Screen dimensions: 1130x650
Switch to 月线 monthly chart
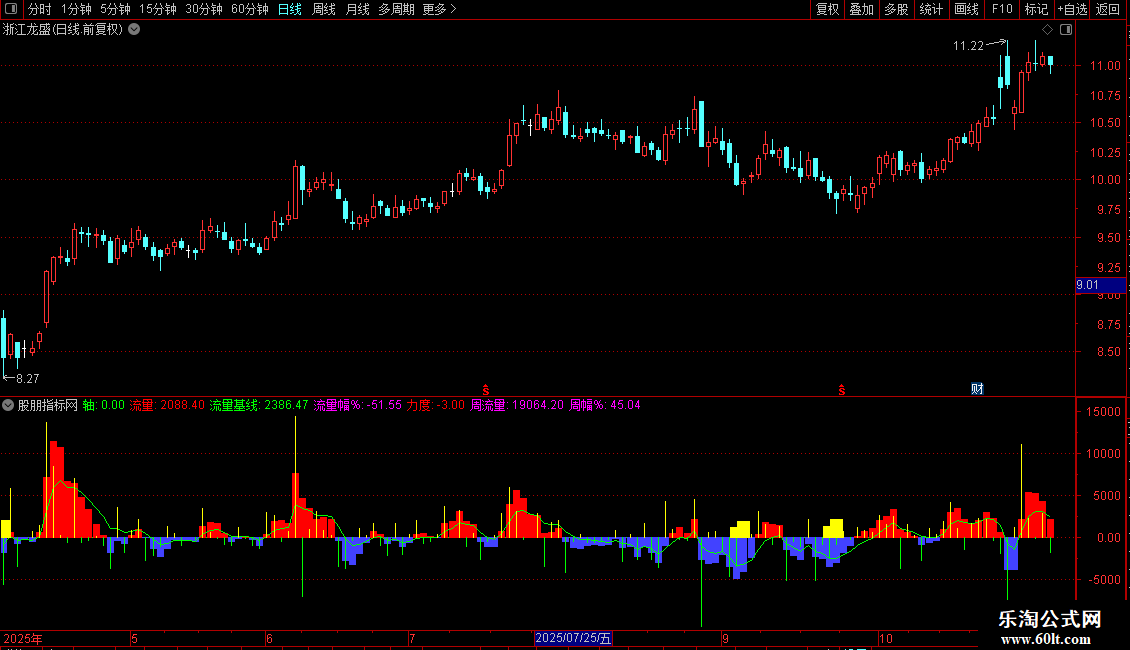pyautogui.click(x=357, y=9)
